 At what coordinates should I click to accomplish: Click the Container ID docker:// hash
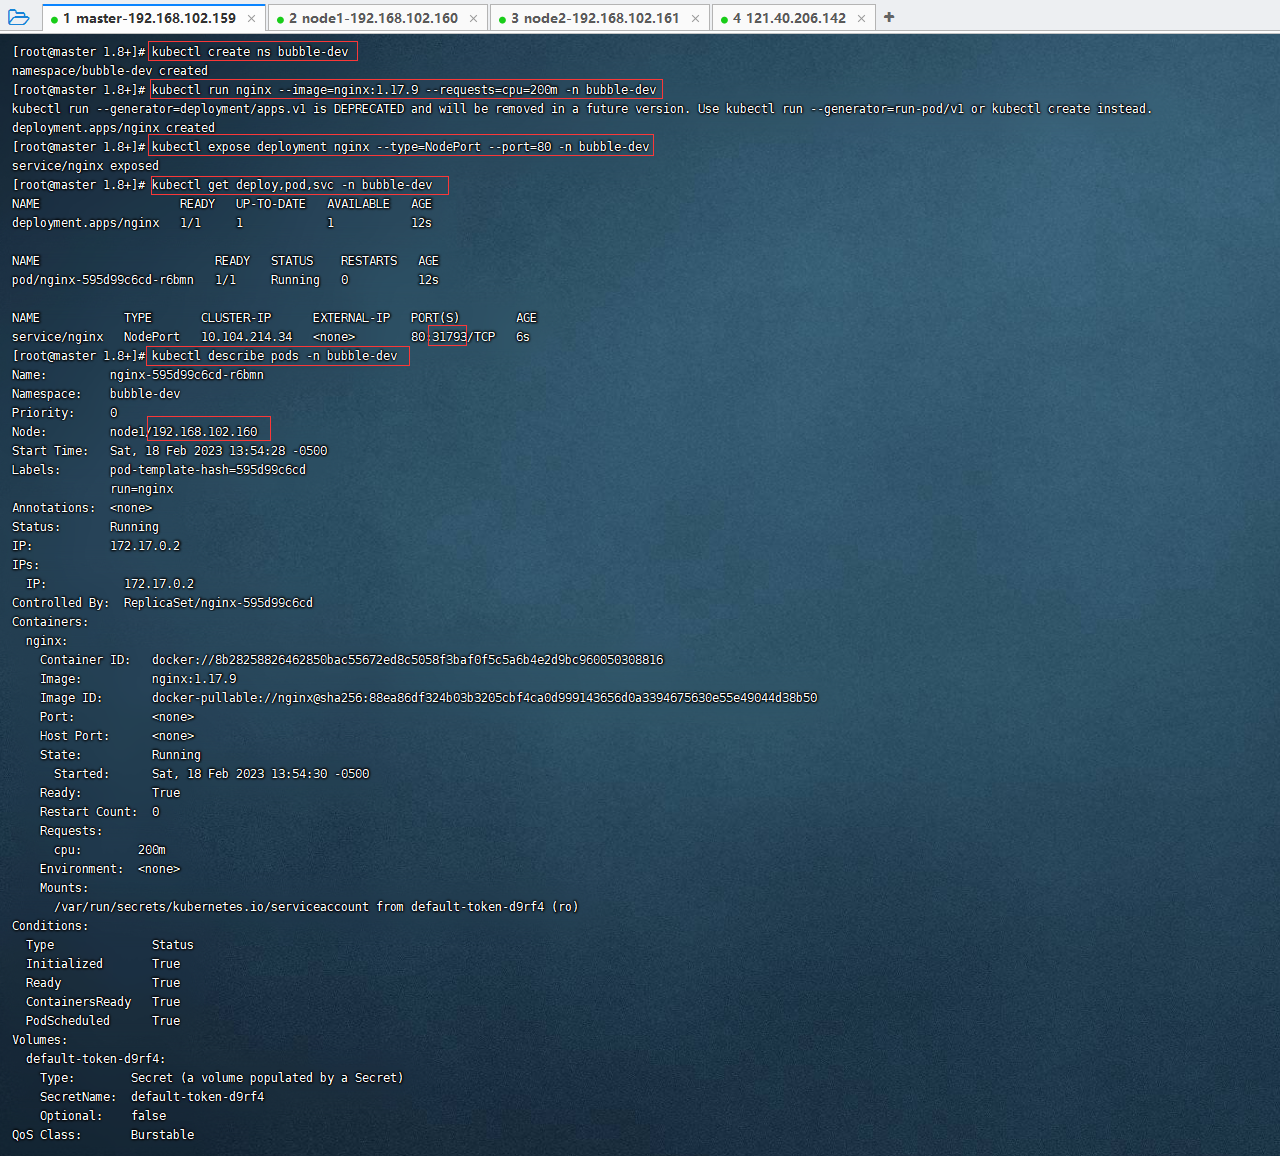pos(408,660)
